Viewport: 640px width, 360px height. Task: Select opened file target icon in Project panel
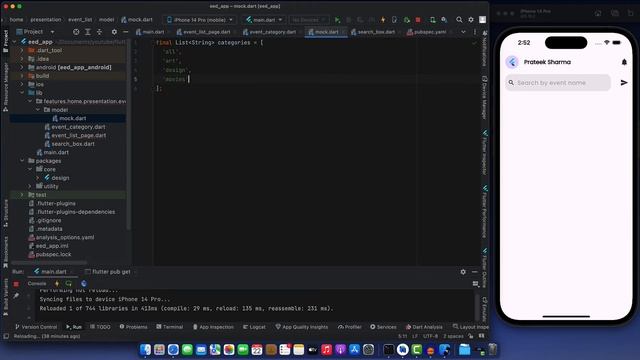tap(76, 31)
